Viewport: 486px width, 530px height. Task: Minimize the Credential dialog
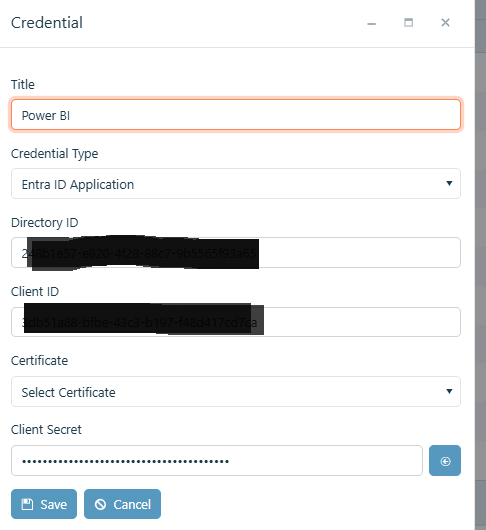click(x=371, y=23)
